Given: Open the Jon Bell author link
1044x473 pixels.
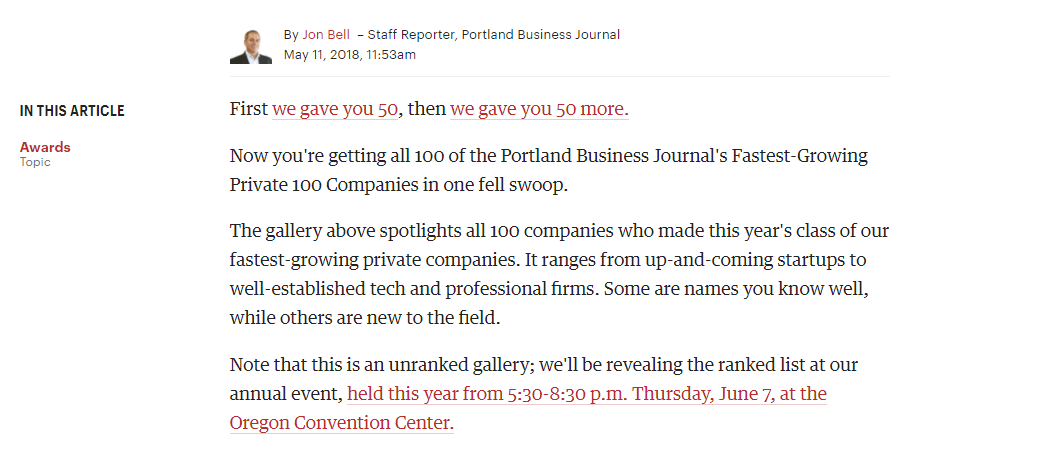Looking at the screenshot, I should pos(326,35).
